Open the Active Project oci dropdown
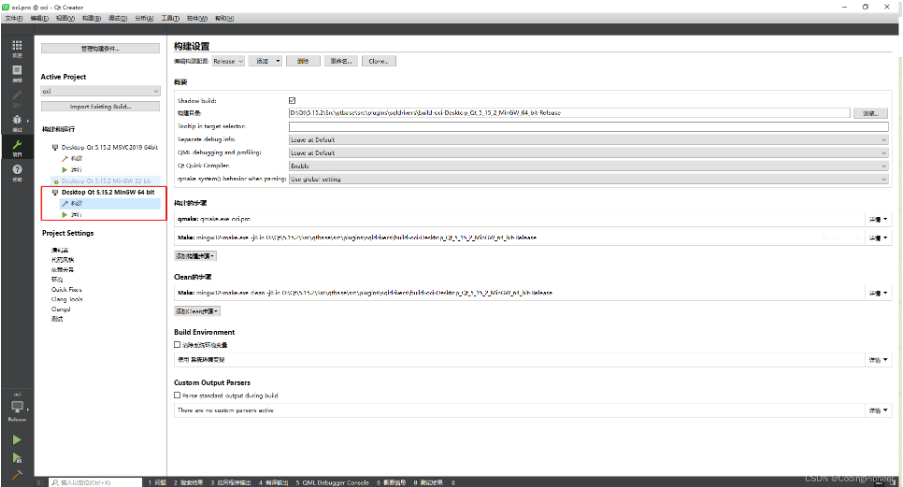This screenshot has height=487, width=903. click(100, 91)
